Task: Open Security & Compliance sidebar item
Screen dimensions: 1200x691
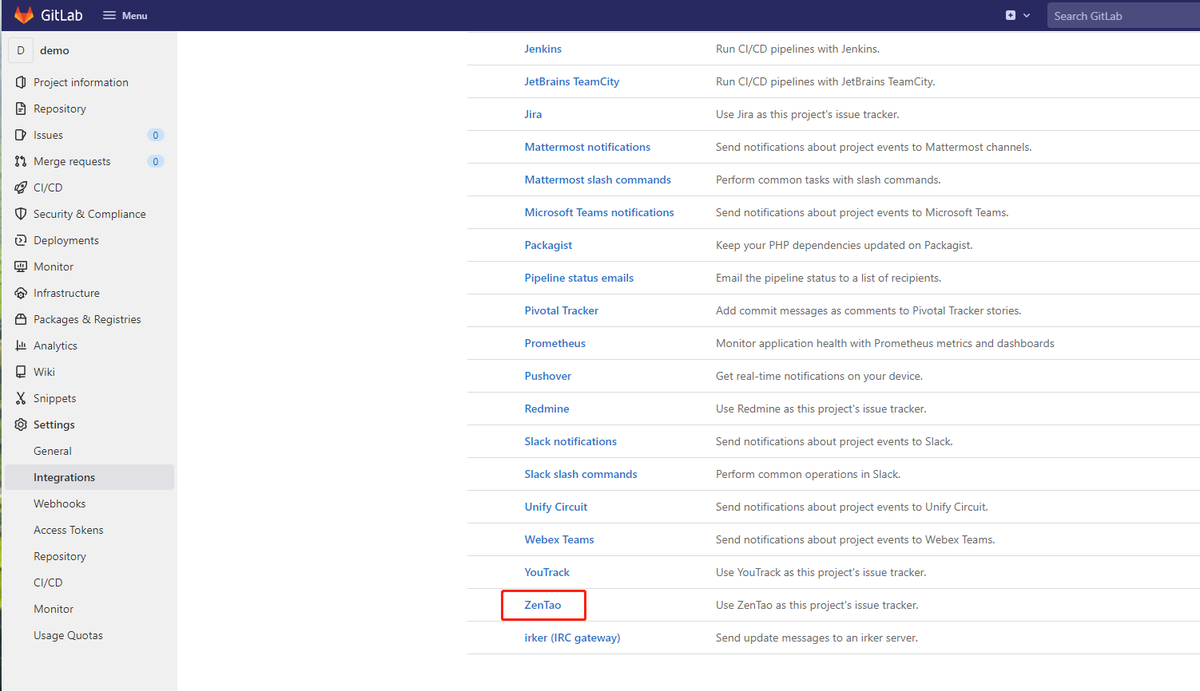Action: coord(89,214)
